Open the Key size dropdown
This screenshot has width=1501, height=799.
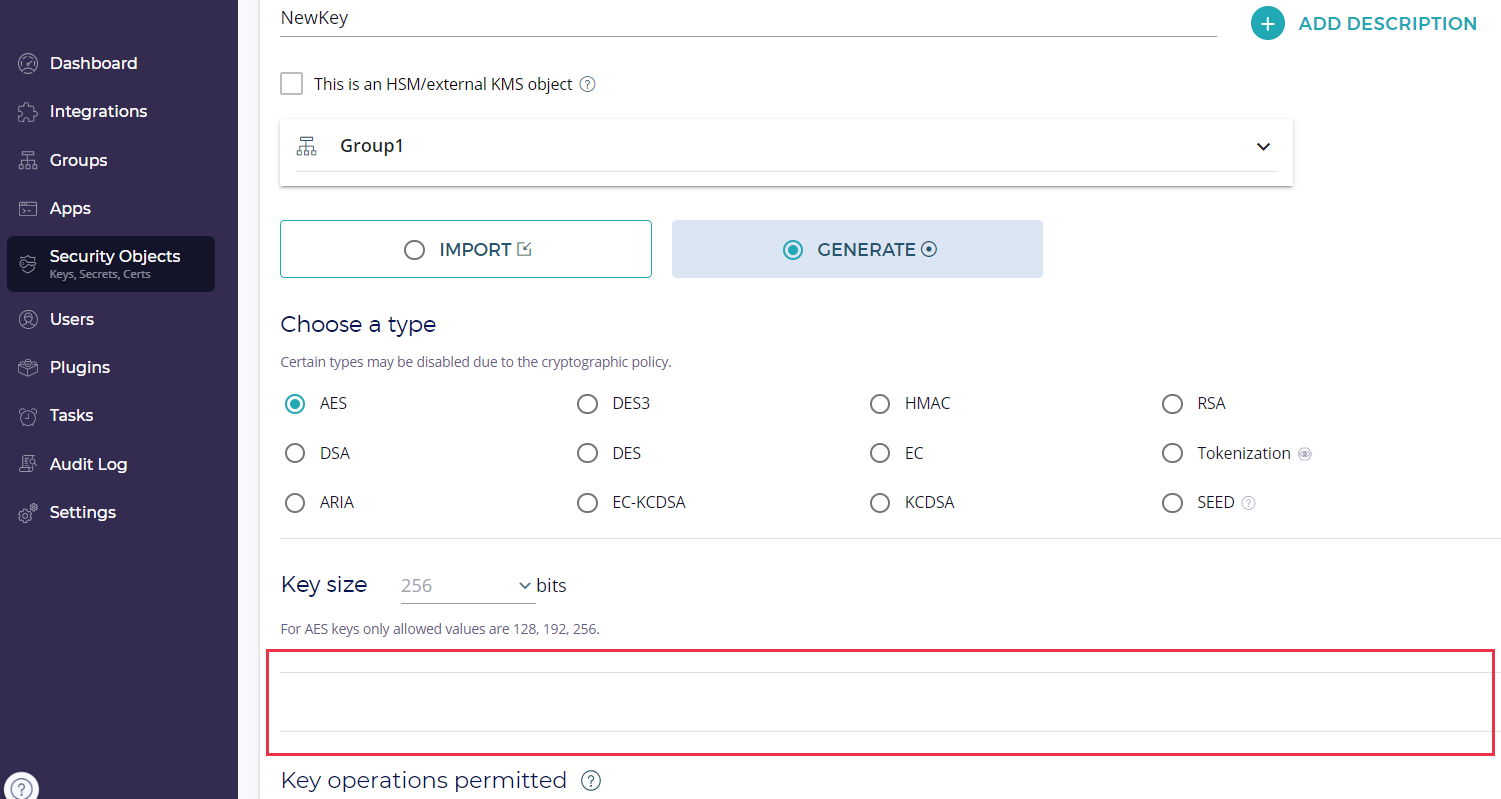coord(467,586)
